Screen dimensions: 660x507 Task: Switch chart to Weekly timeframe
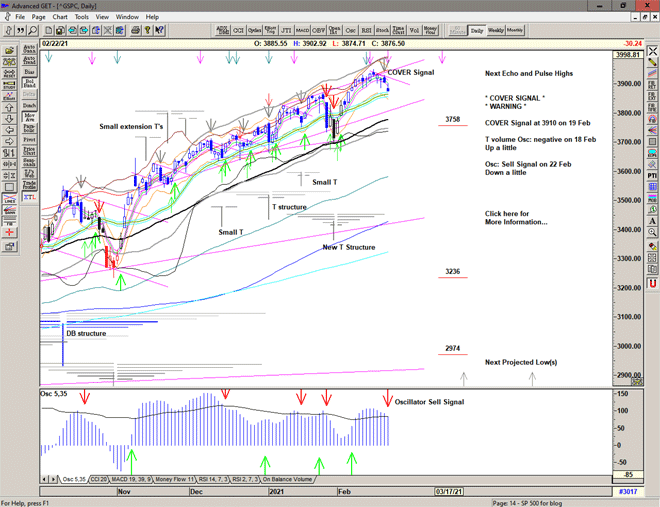pyautogui.click(x=496, y=31)
